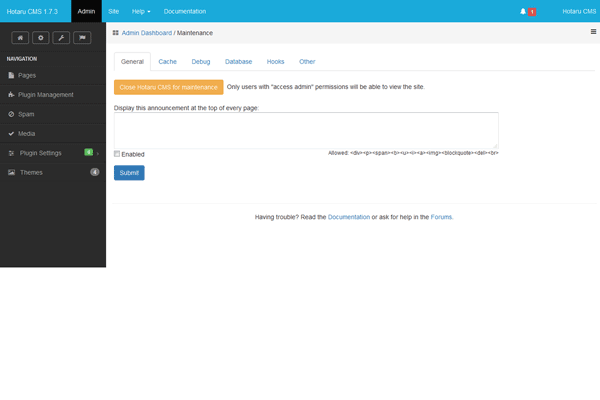Expand the Themes sidebar section

[30, 172]
